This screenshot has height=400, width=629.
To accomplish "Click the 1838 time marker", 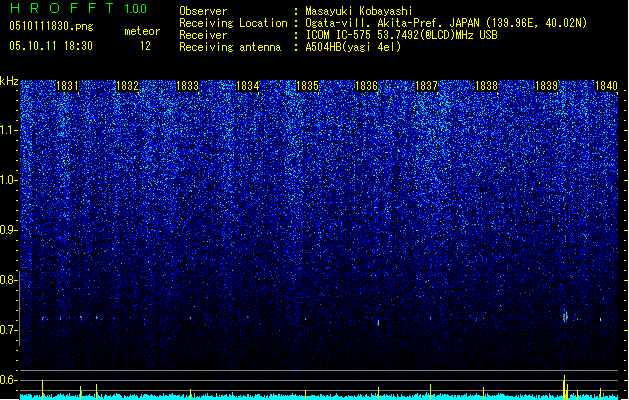I will (x=486, y=86).
